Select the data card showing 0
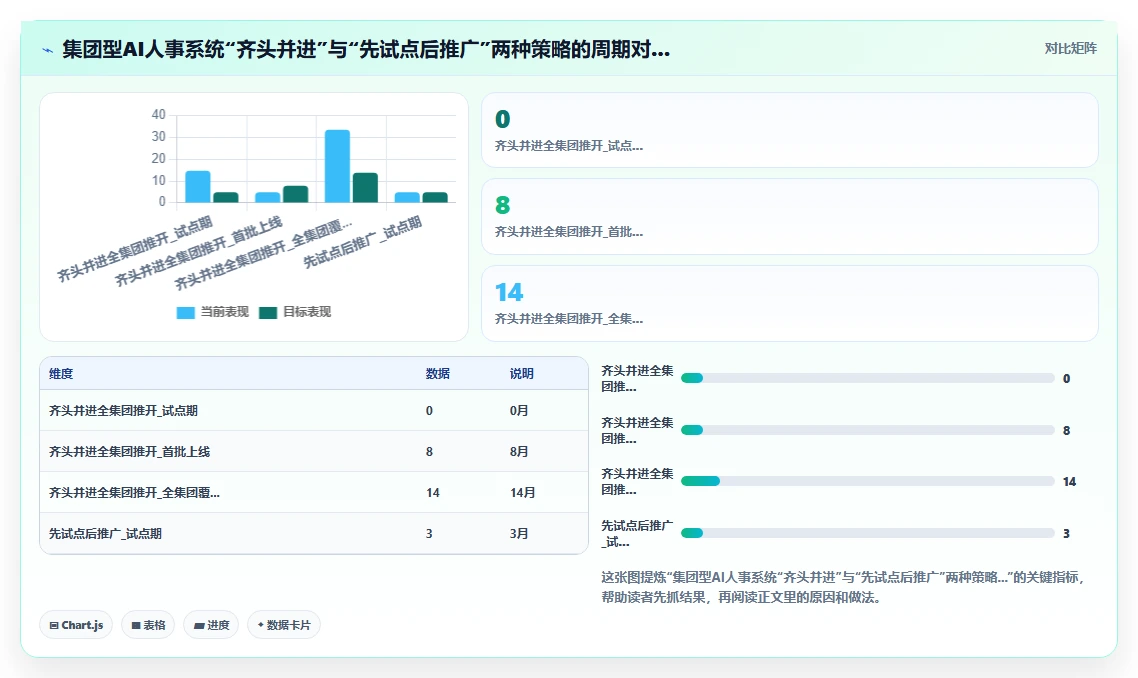Image resolution: width=1138 pixels, height=678 pixels. coord(790,130)
